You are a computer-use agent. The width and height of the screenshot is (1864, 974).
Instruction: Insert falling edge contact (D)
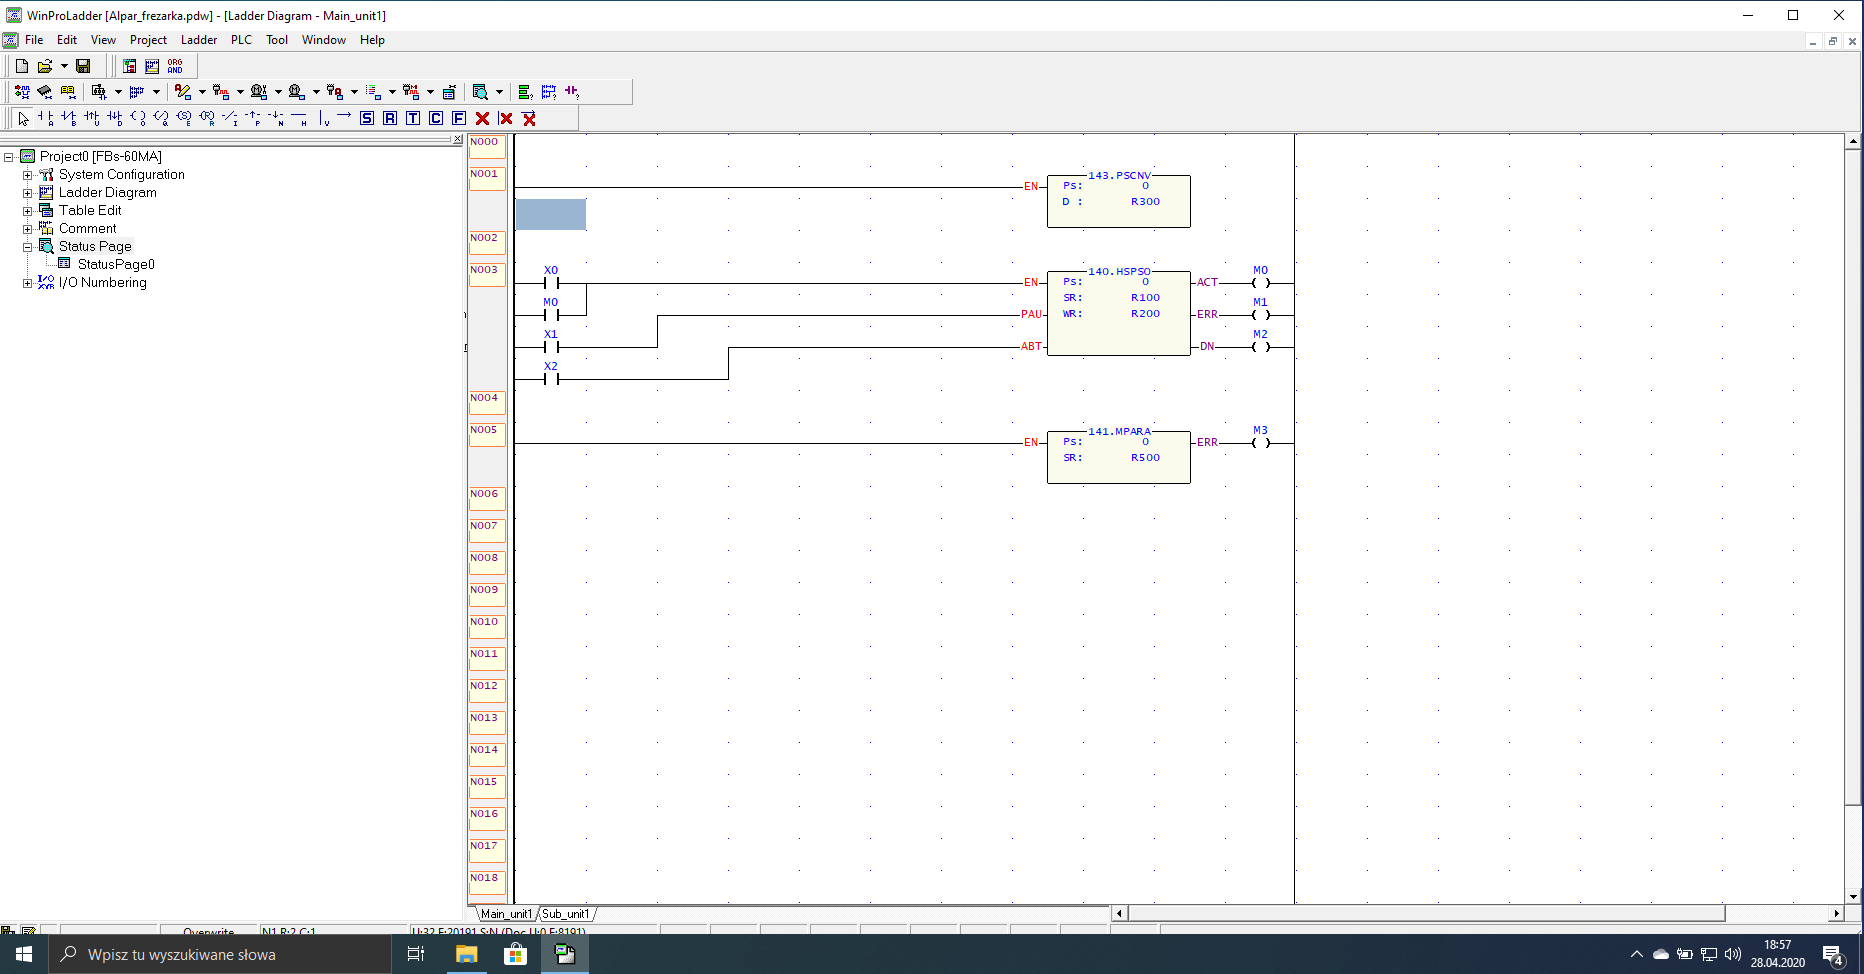pos(115,118)
